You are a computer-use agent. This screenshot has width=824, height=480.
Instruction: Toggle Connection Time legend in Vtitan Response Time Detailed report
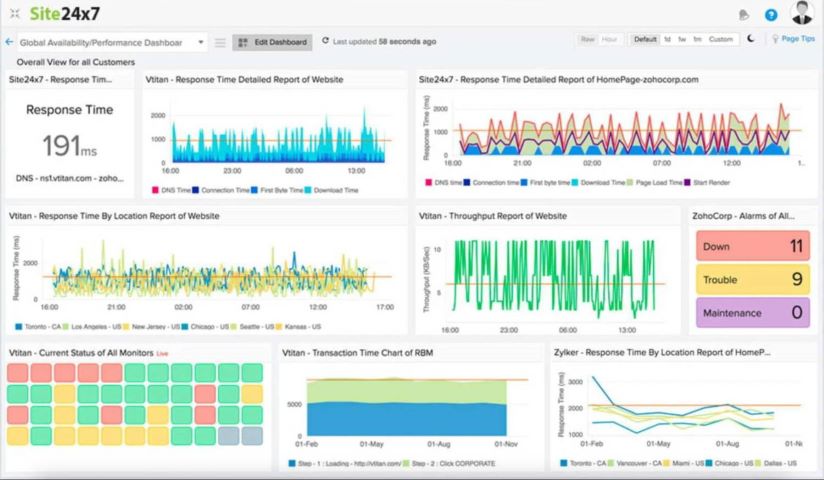(221, 190)
